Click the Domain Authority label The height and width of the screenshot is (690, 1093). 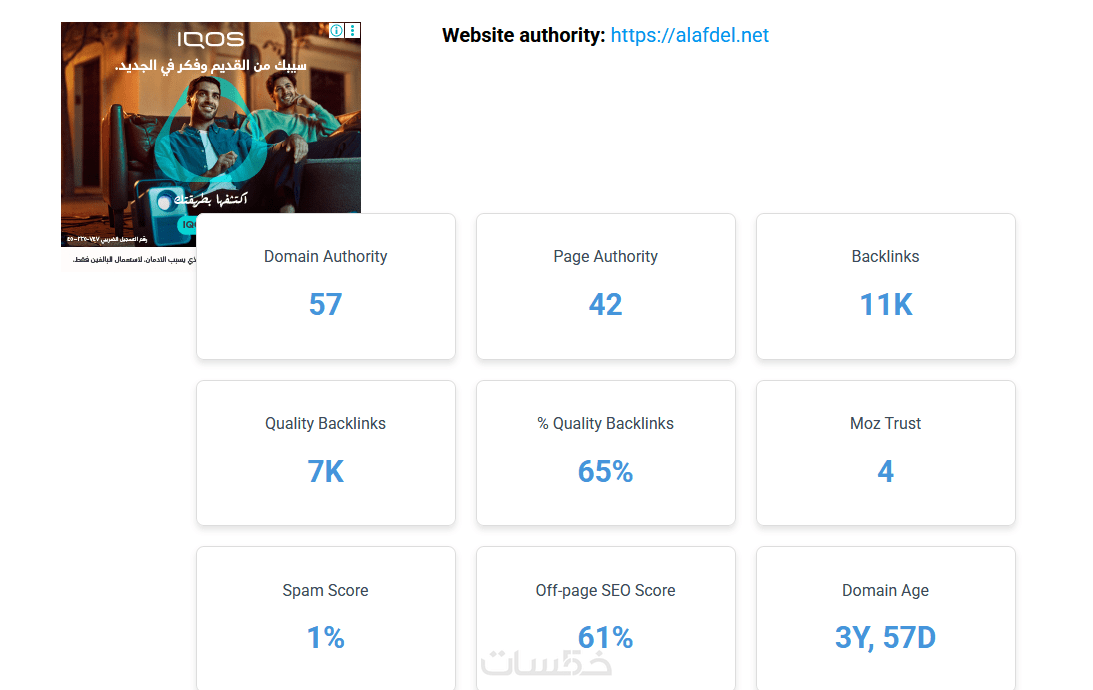(x=326, y=256)
